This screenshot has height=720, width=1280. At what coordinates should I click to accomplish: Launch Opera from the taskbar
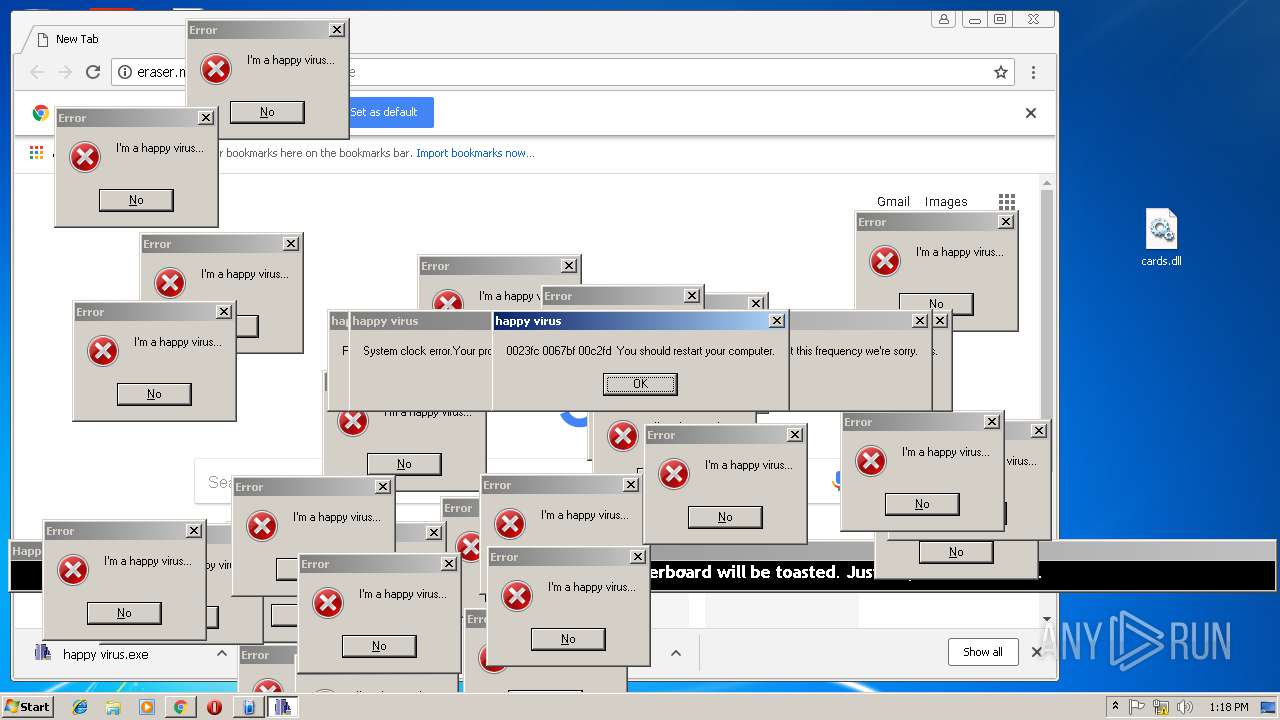214,707
